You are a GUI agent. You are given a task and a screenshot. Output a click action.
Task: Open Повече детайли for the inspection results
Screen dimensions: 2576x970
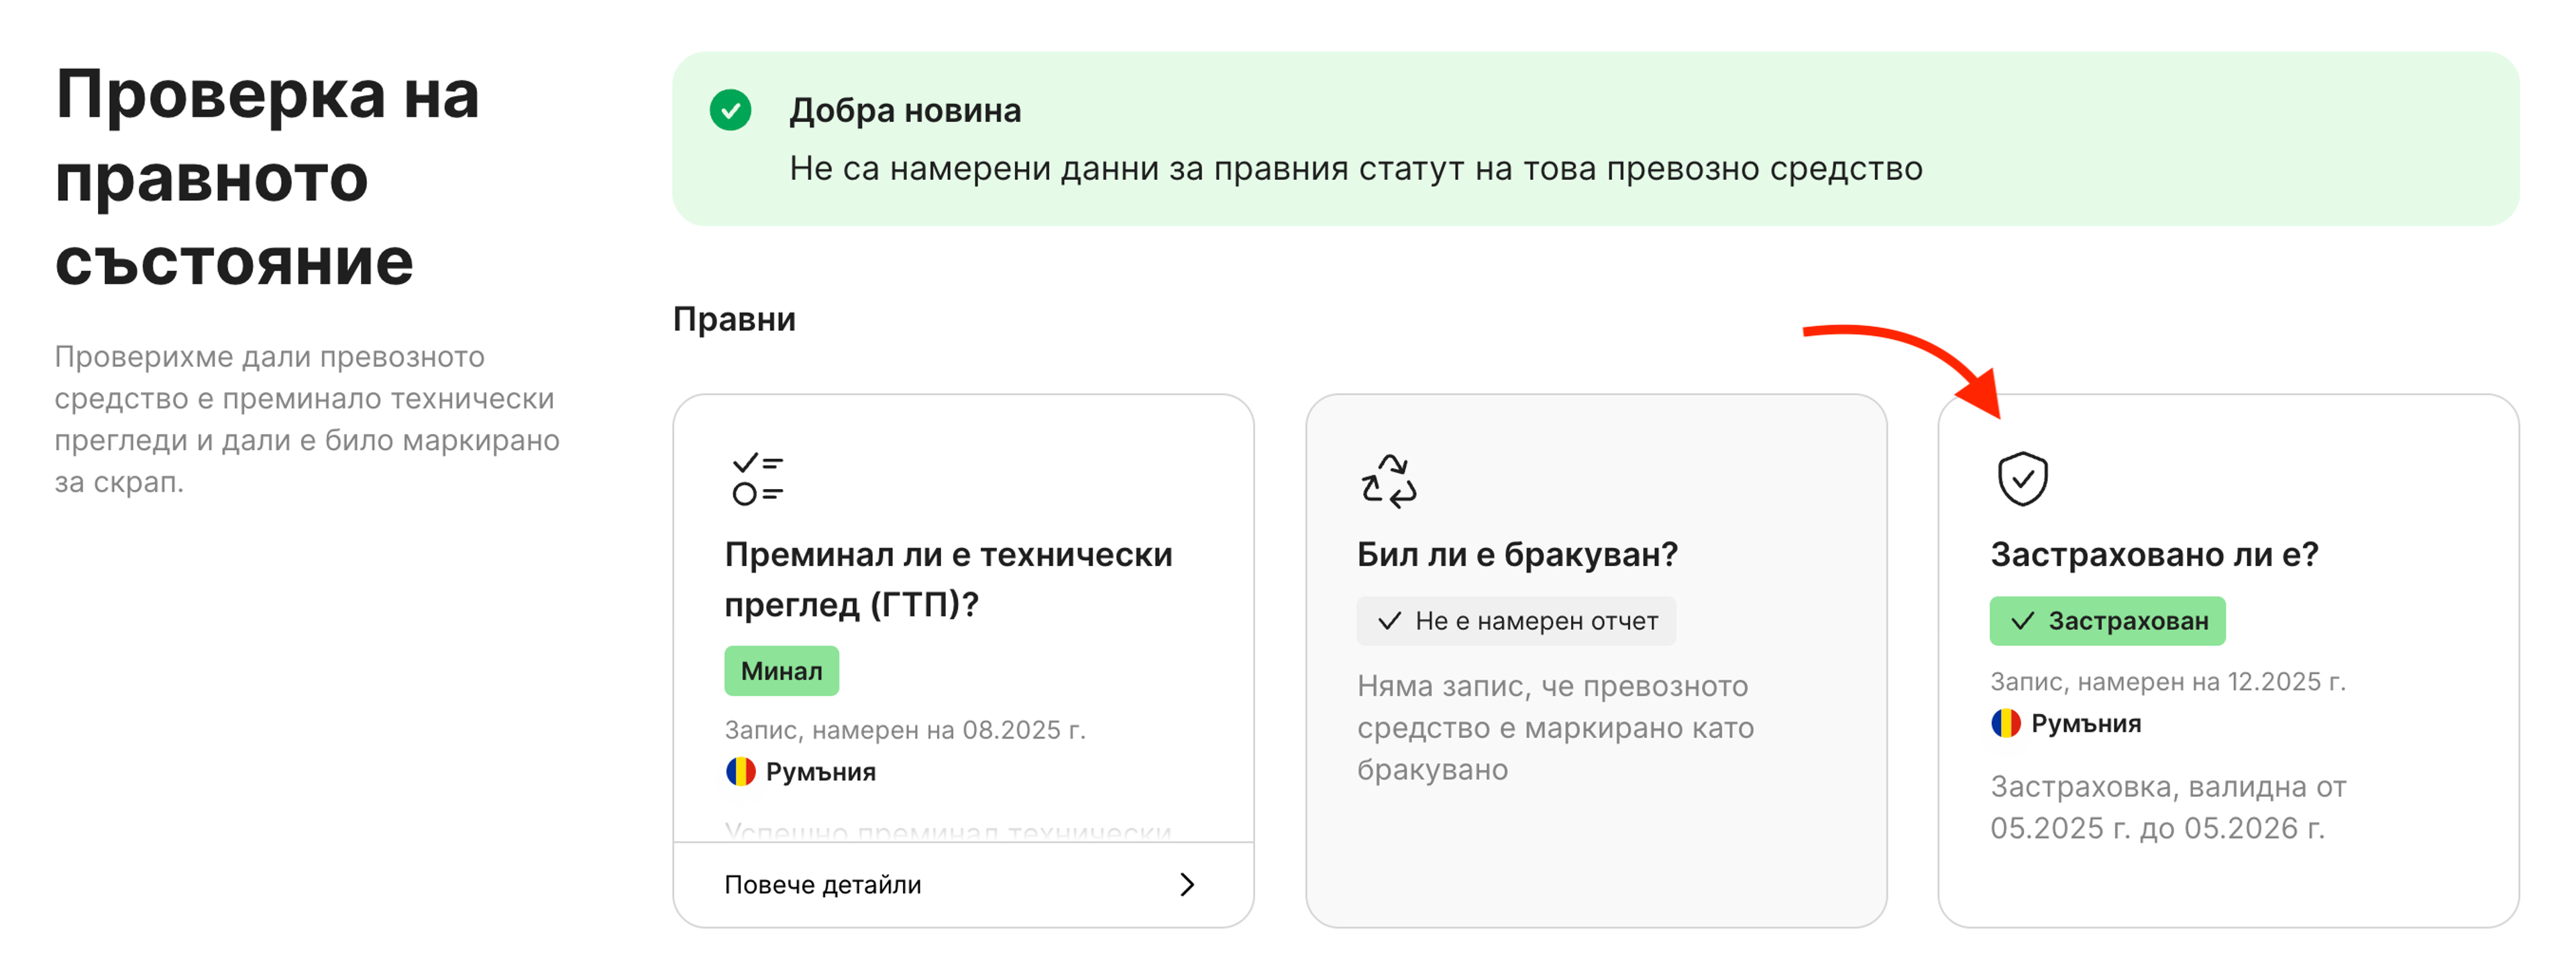[822, 884]
